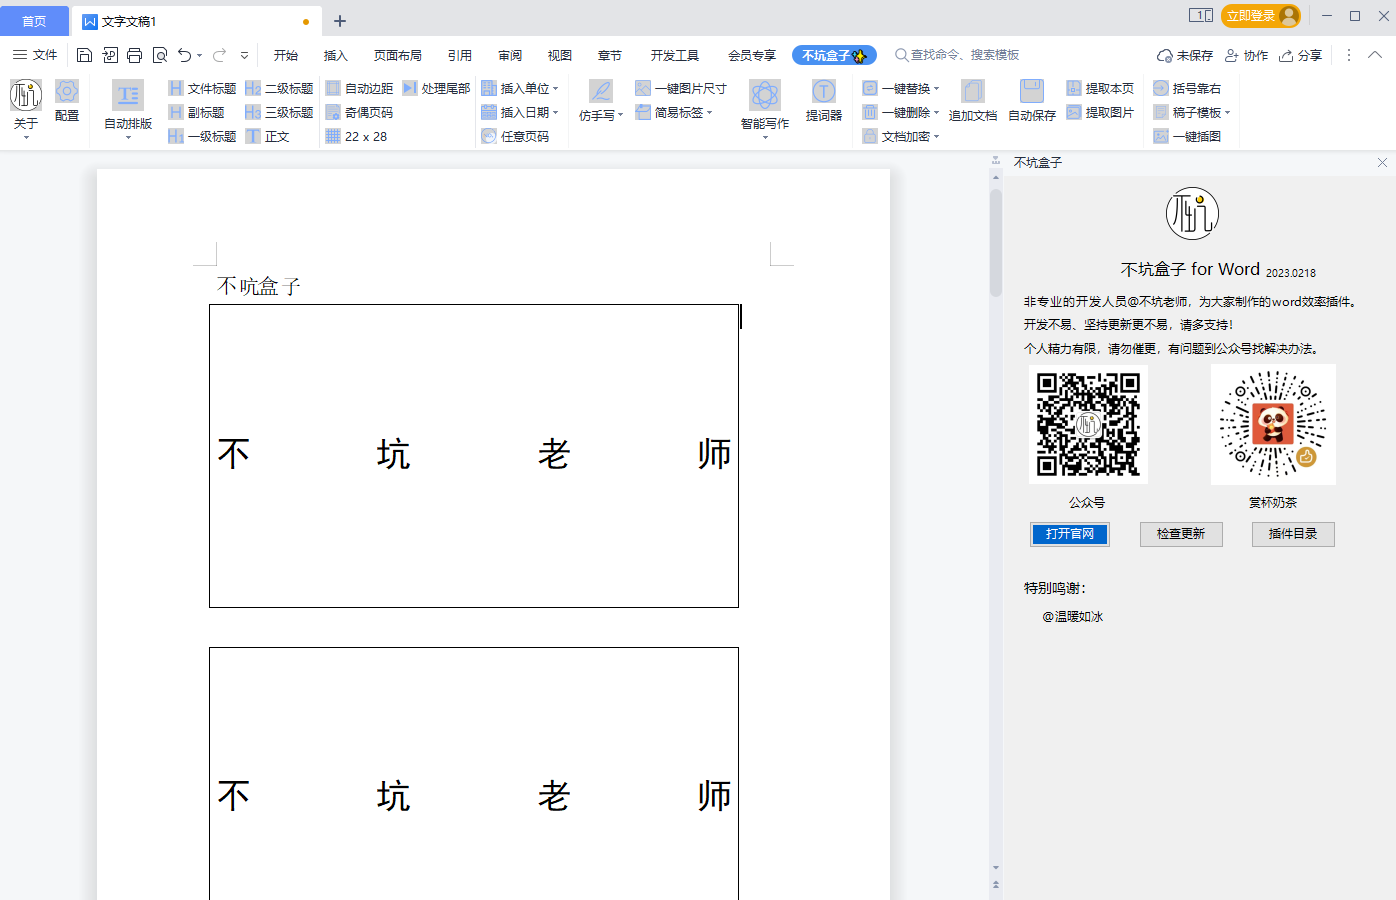Click the 未保存 status button

[x=1185, y=55]
